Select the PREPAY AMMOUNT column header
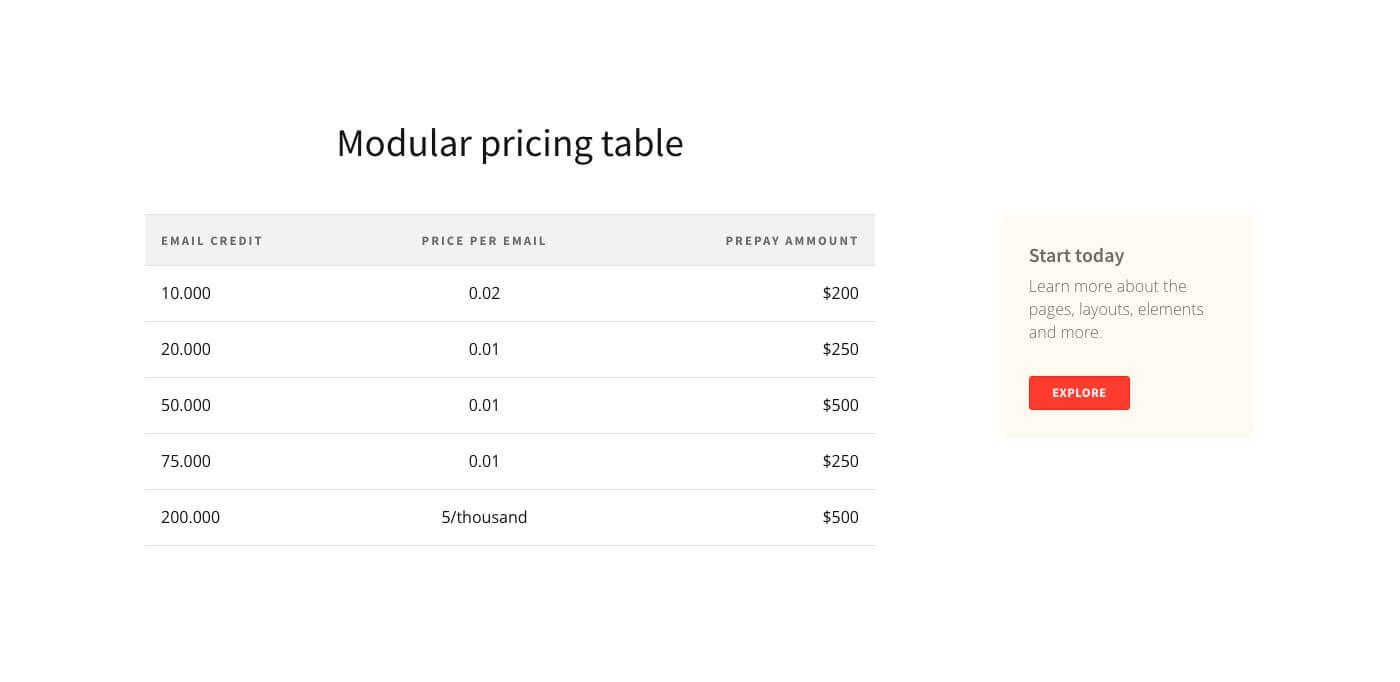Viewport: 1400px width, 682px height. [x=792, y=241]
